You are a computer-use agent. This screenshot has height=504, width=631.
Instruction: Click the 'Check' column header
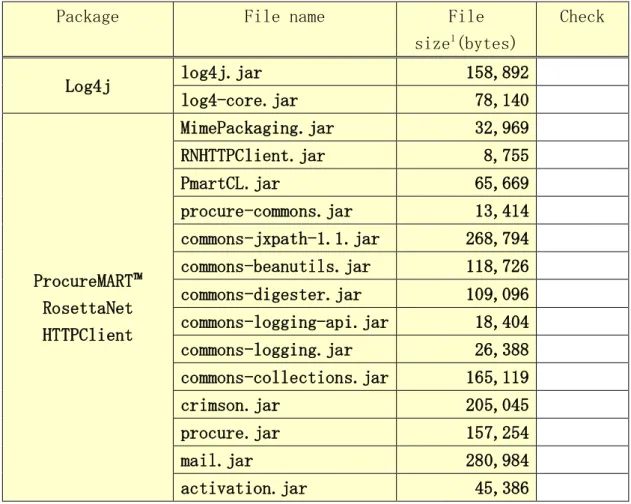(582, 29)
